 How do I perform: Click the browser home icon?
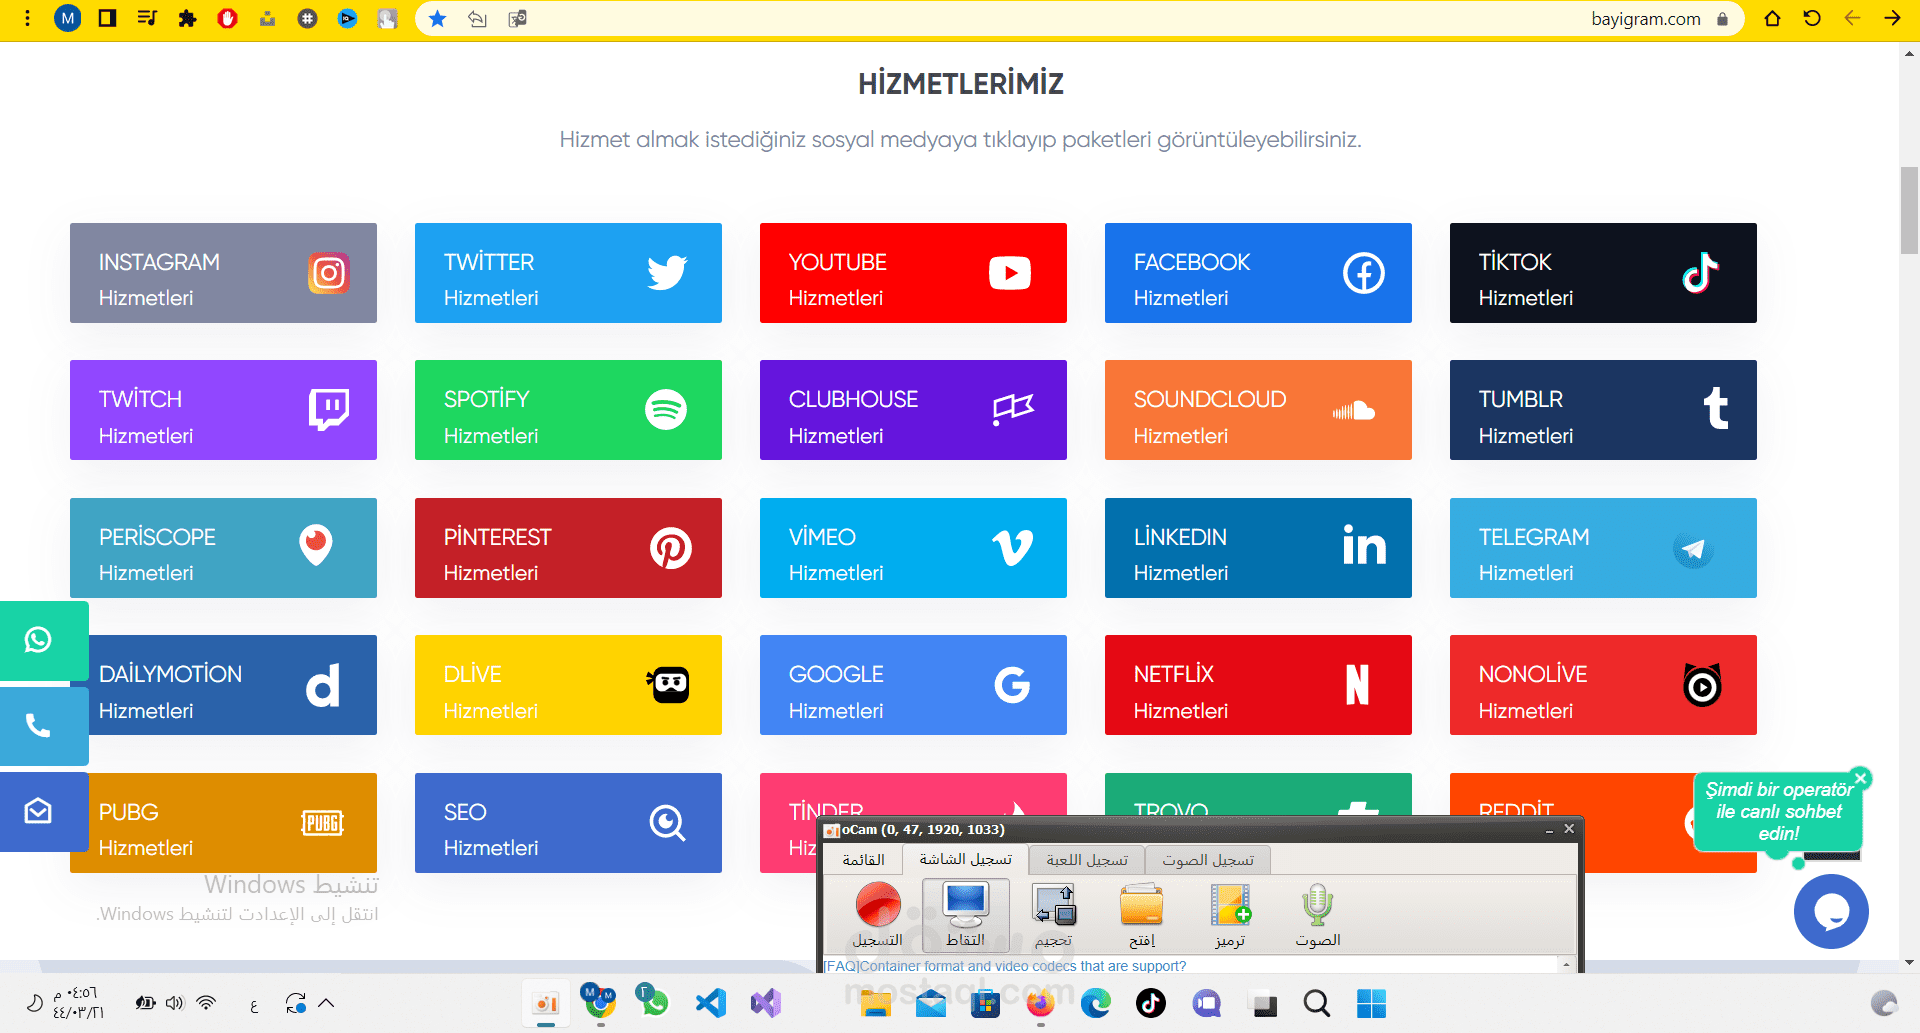pos(1772,18)
